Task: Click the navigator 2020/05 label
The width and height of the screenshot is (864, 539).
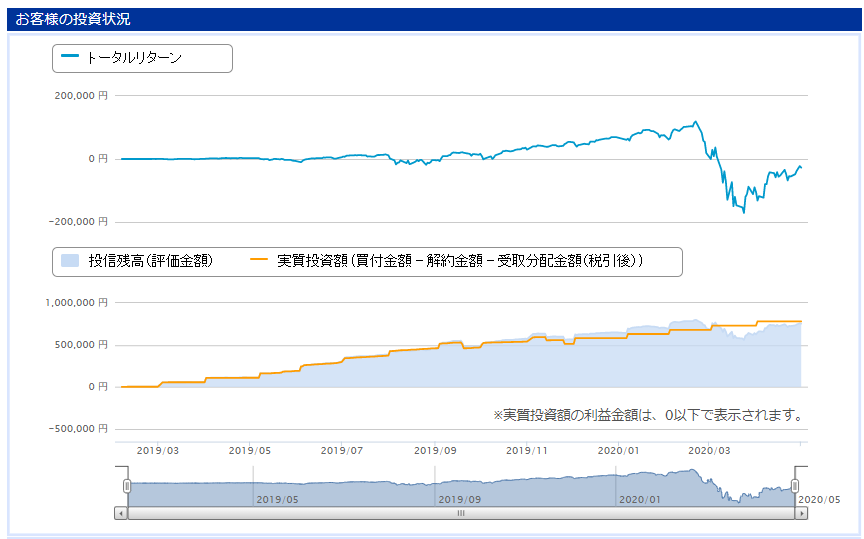Action: point(819,499)
